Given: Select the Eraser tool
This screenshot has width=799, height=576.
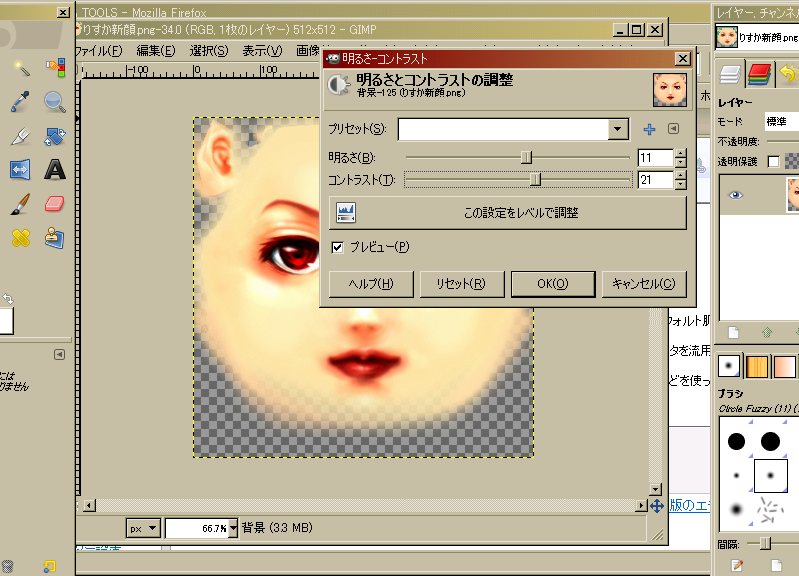Looking at the screenshot, I should click(x=55, y=204).
